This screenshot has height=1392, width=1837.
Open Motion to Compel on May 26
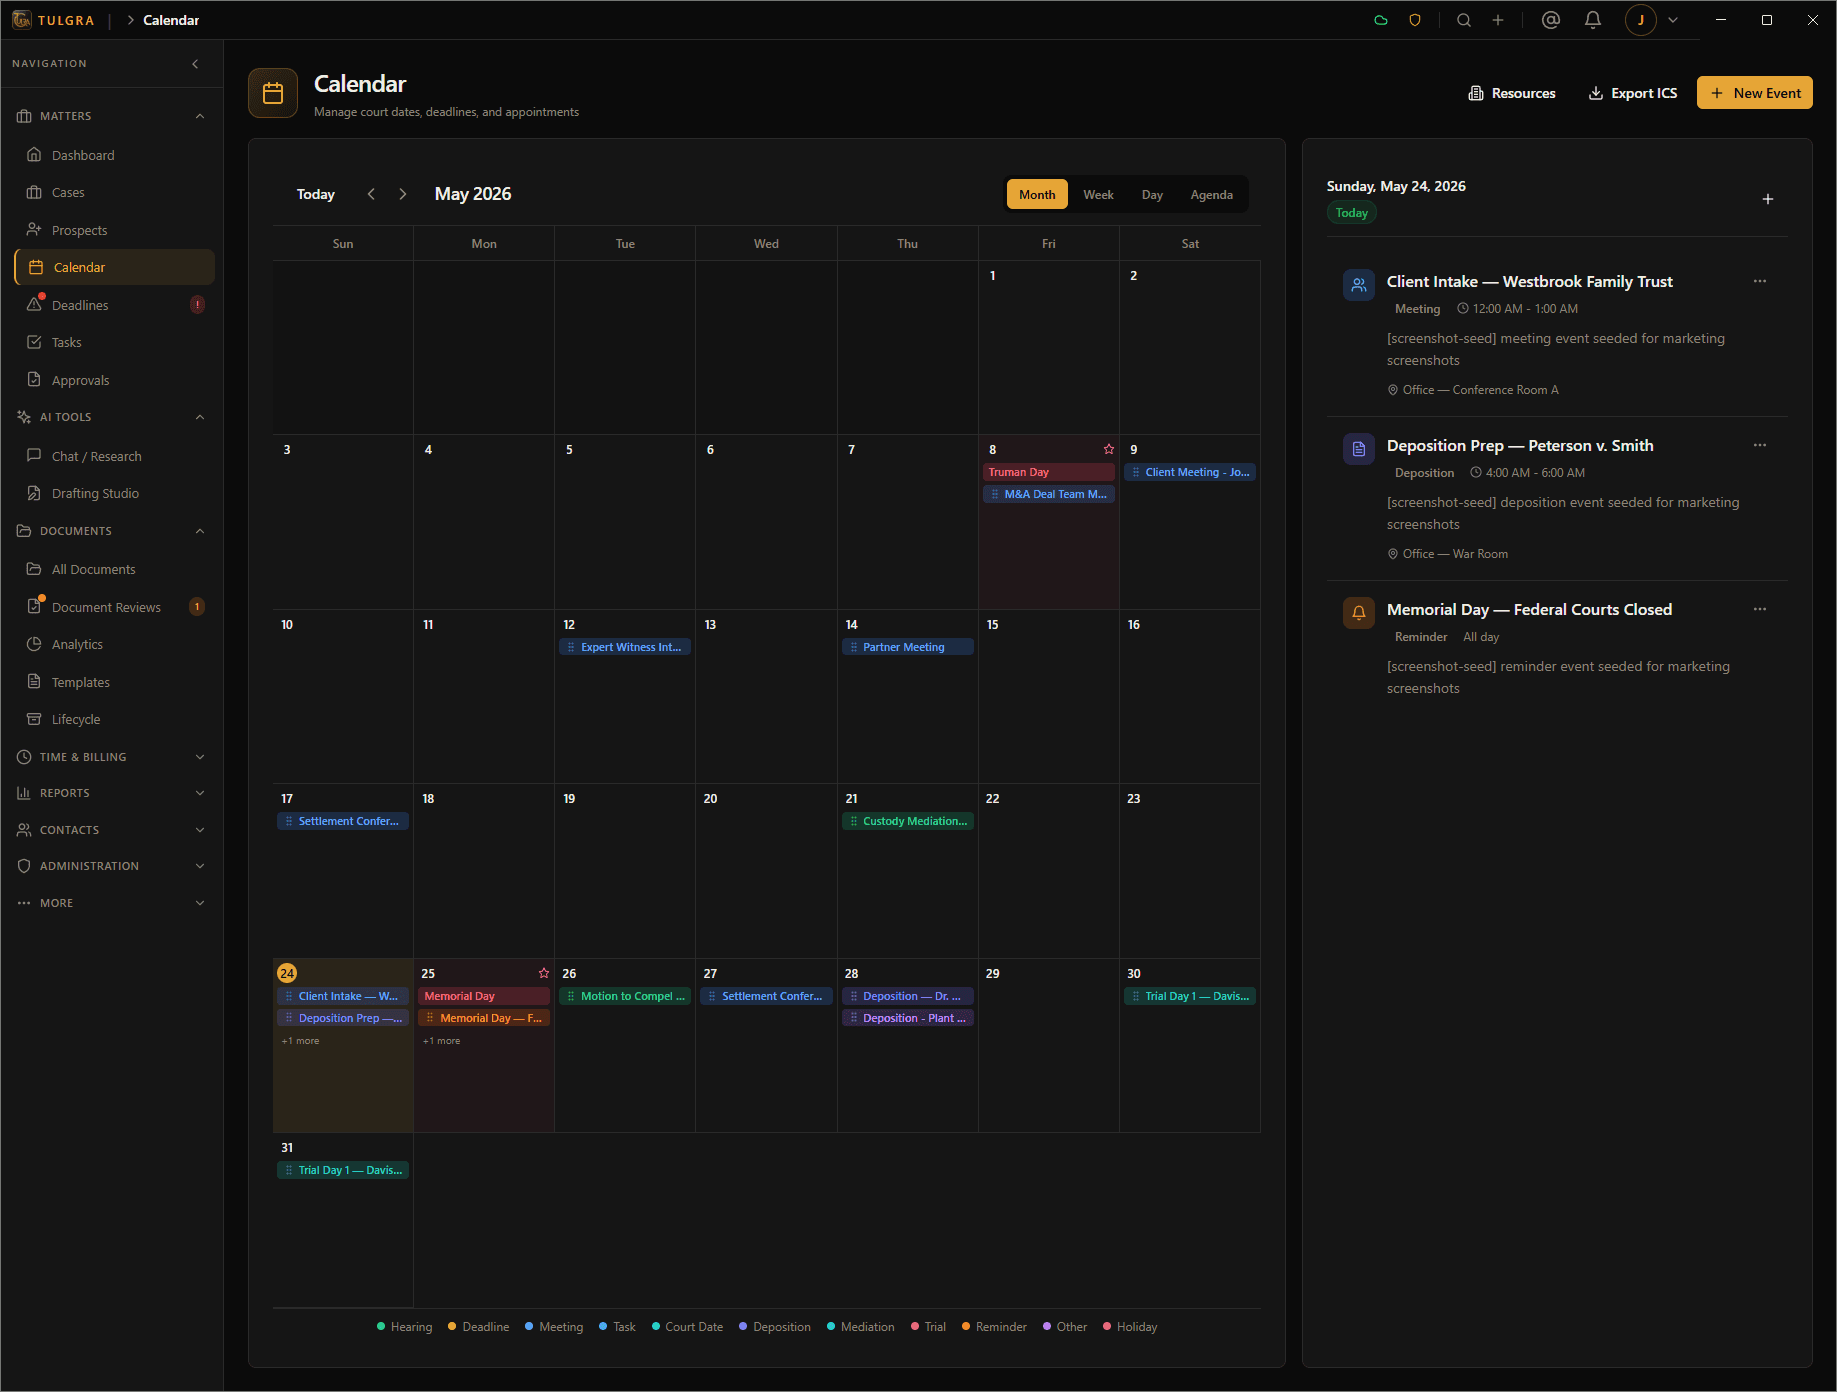(x=625, y=996)
